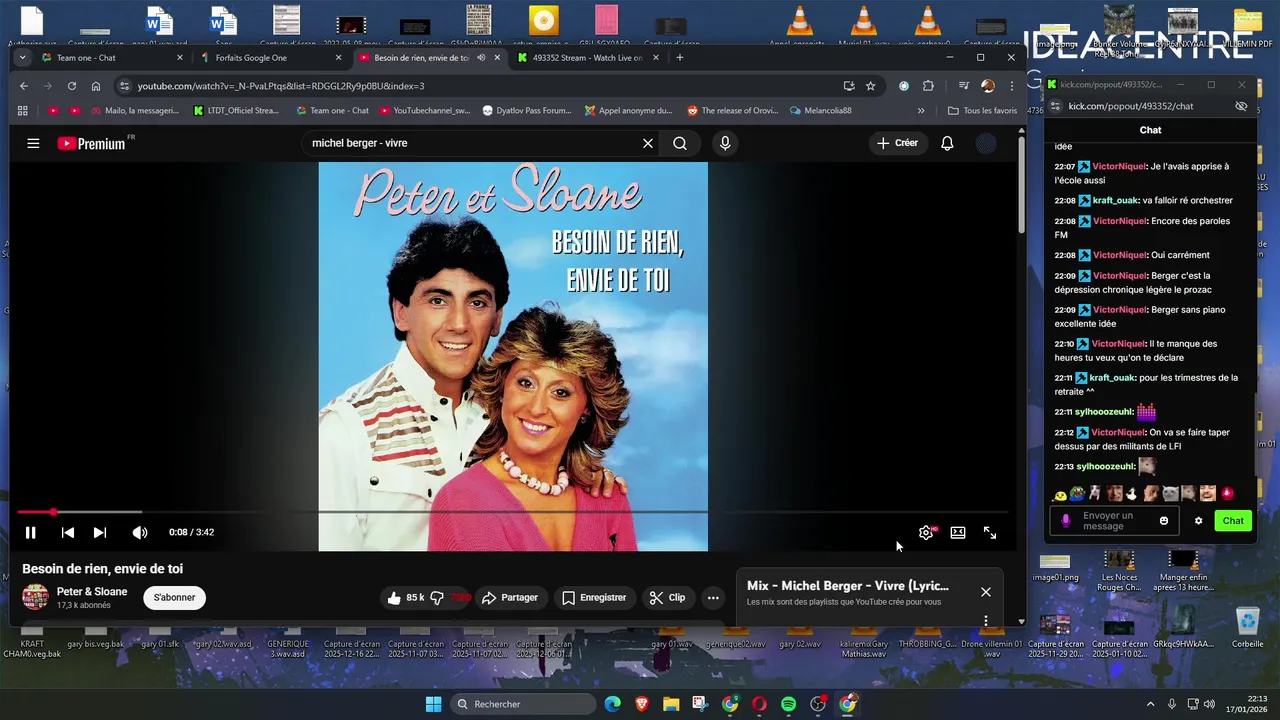Toggle Kick popout tracking eye icon
Image resolution: width=1280 pixels, height=720 pixels.
click(x=1241, y=106)
